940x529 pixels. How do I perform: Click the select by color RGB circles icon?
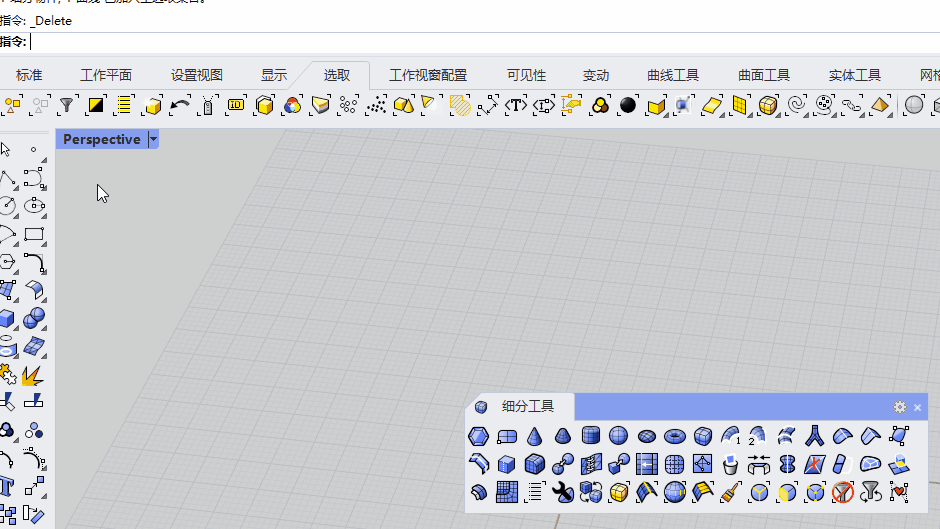pos(292,106)
